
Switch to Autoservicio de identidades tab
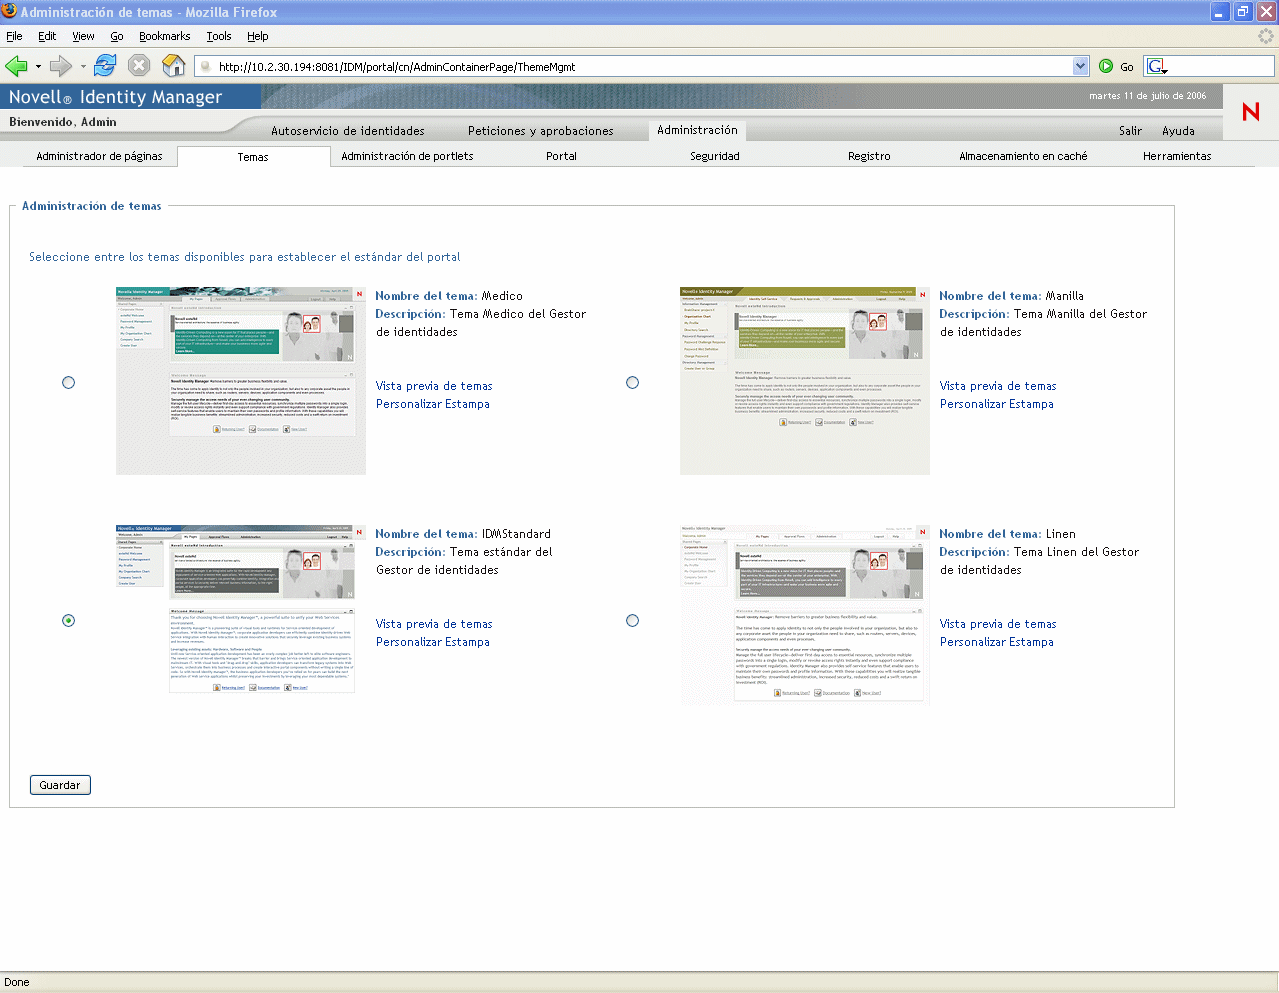click(348, 131)
